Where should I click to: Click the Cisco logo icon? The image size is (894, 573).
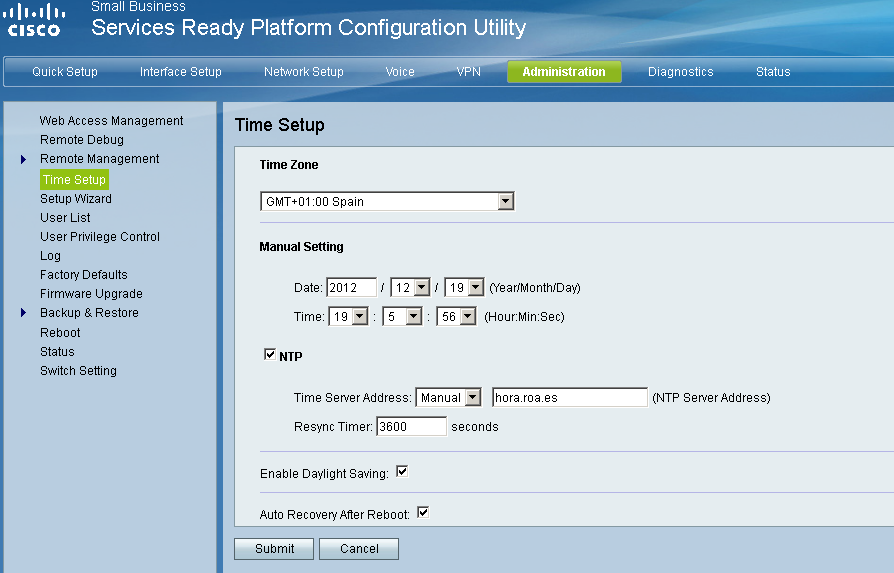[35, 20]
